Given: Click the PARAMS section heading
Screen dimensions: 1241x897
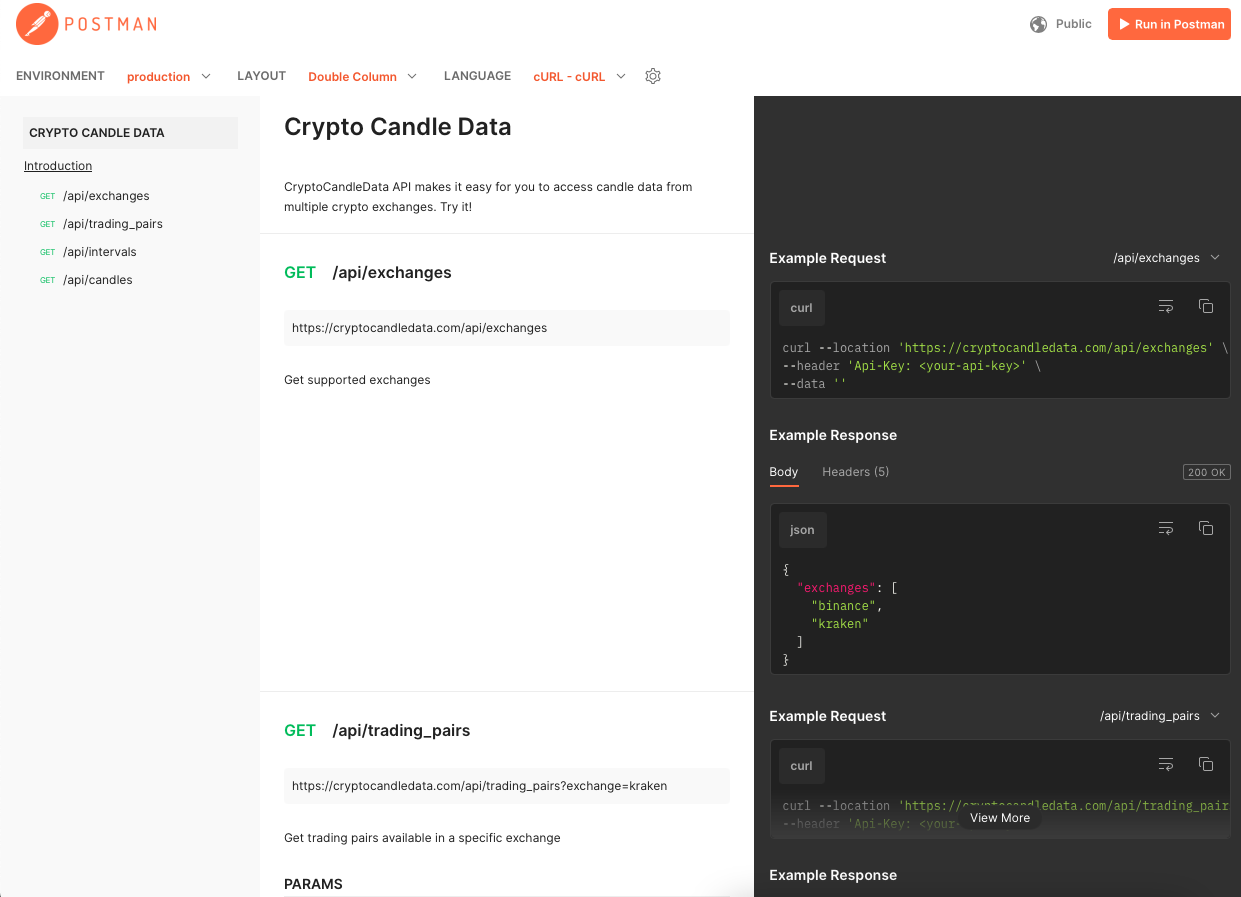Looking at the screenshot, I should pos(313,884).
